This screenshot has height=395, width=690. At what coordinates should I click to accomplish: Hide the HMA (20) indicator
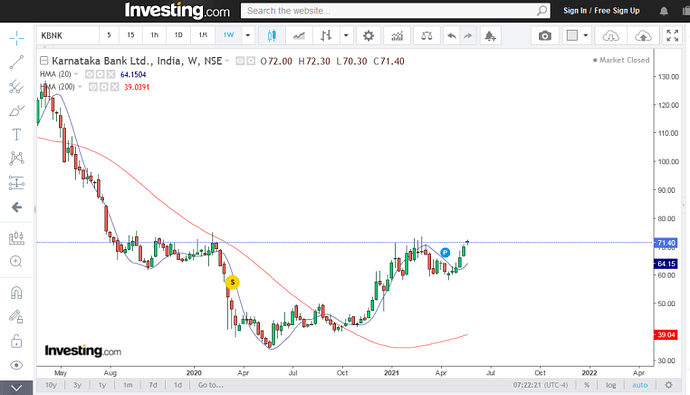tap(89, 74)
